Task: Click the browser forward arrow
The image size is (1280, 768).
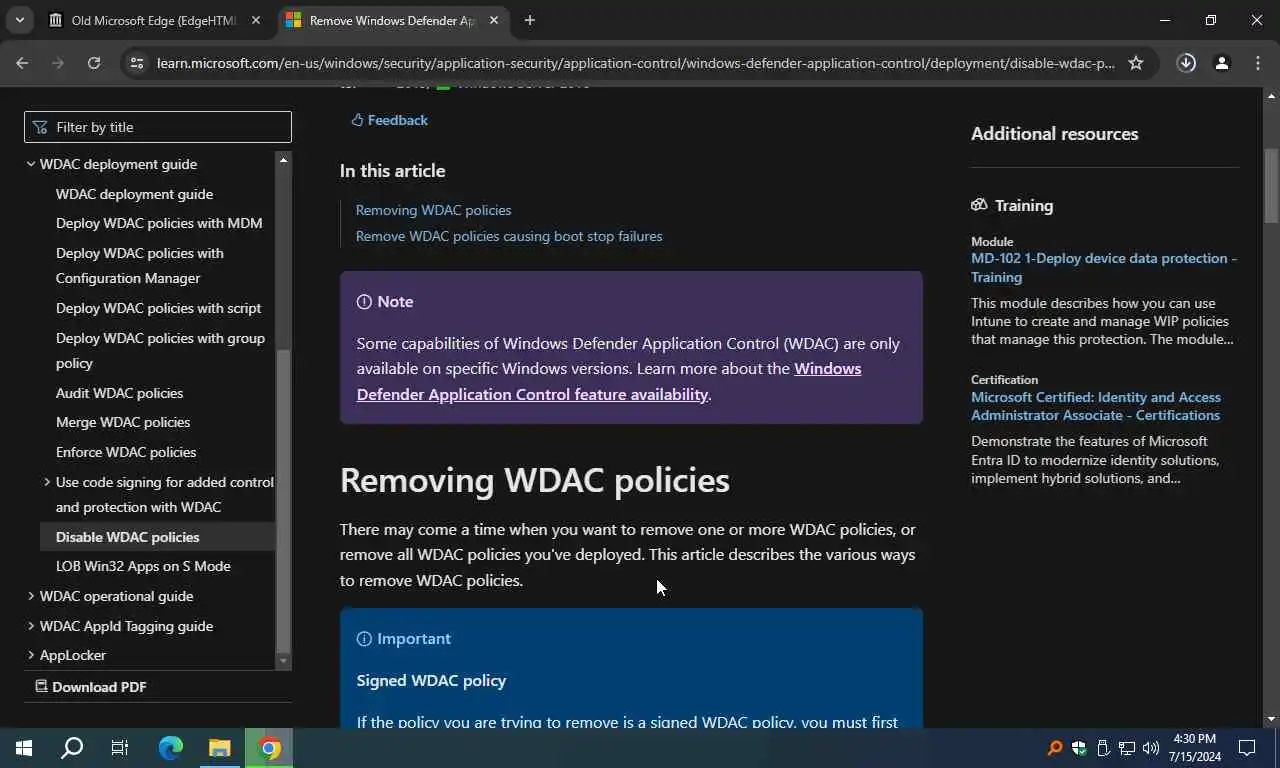Action: pos(58,63)
